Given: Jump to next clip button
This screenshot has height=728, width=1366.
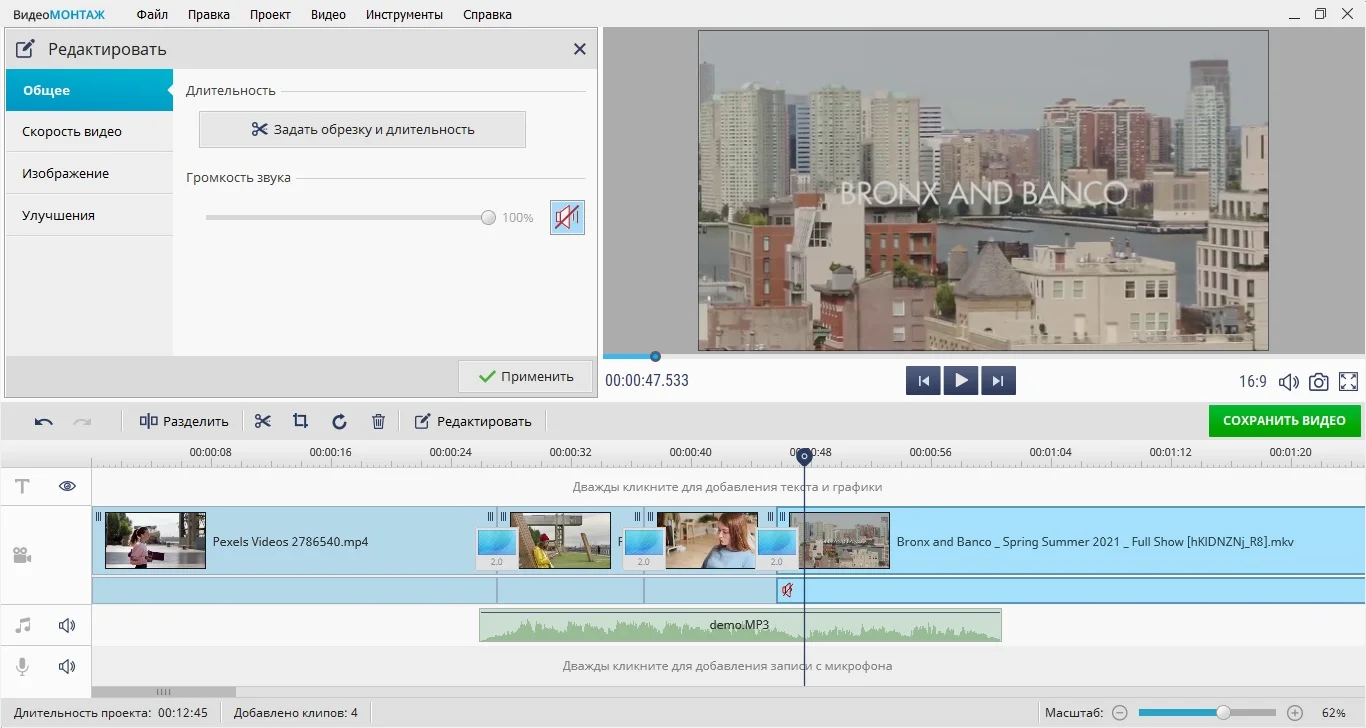Looking at the screenshot, I should click(999, 381).
